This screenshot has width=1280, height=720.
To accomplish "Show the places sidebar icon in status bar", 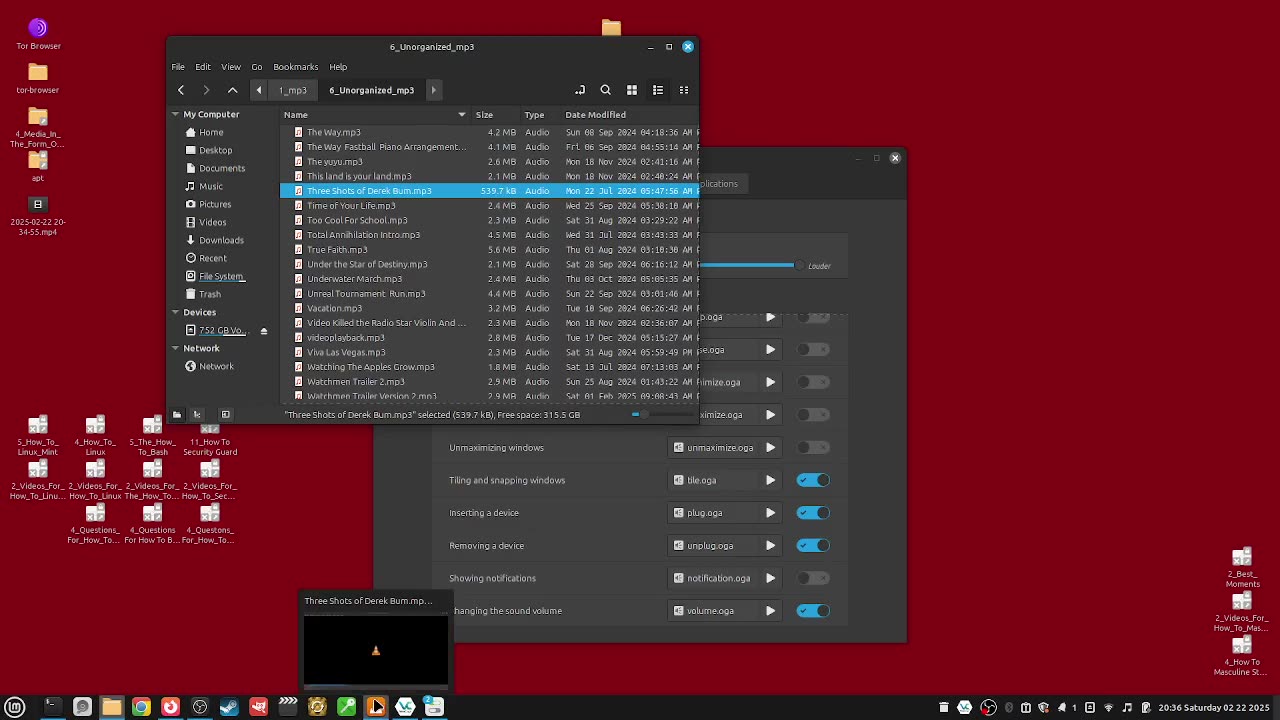I will point(177,414).
